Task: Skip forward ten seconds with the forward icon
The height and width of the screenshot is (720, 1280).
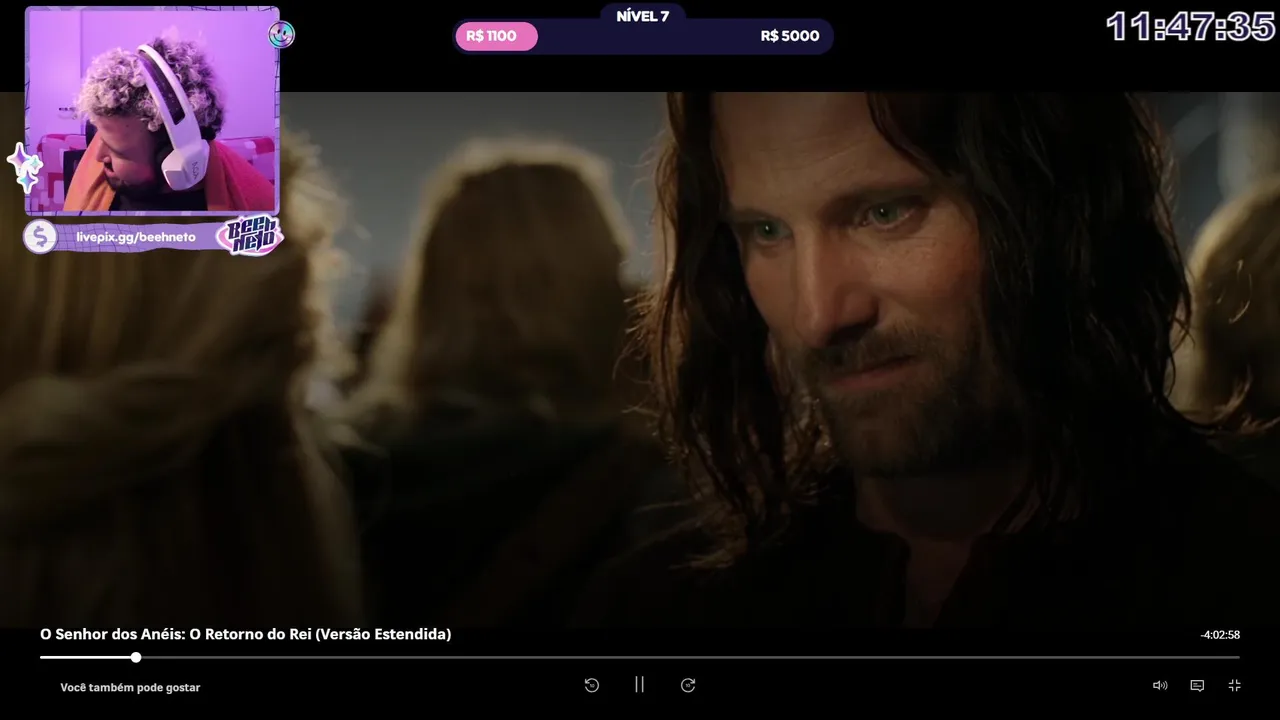Action: [x=688, y=685]
